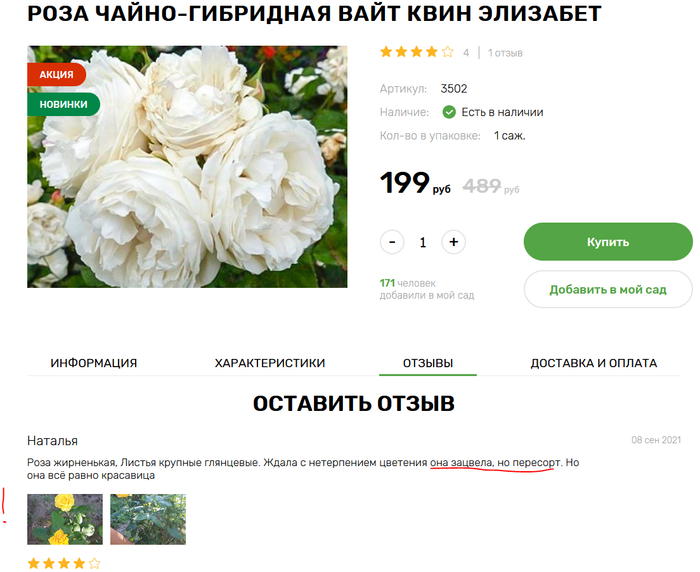Click the ОСТАВИТЬ ОТЗЫВ heading
Image resolution: width=700 pixels, height=572 pixels.
(354, 403)
